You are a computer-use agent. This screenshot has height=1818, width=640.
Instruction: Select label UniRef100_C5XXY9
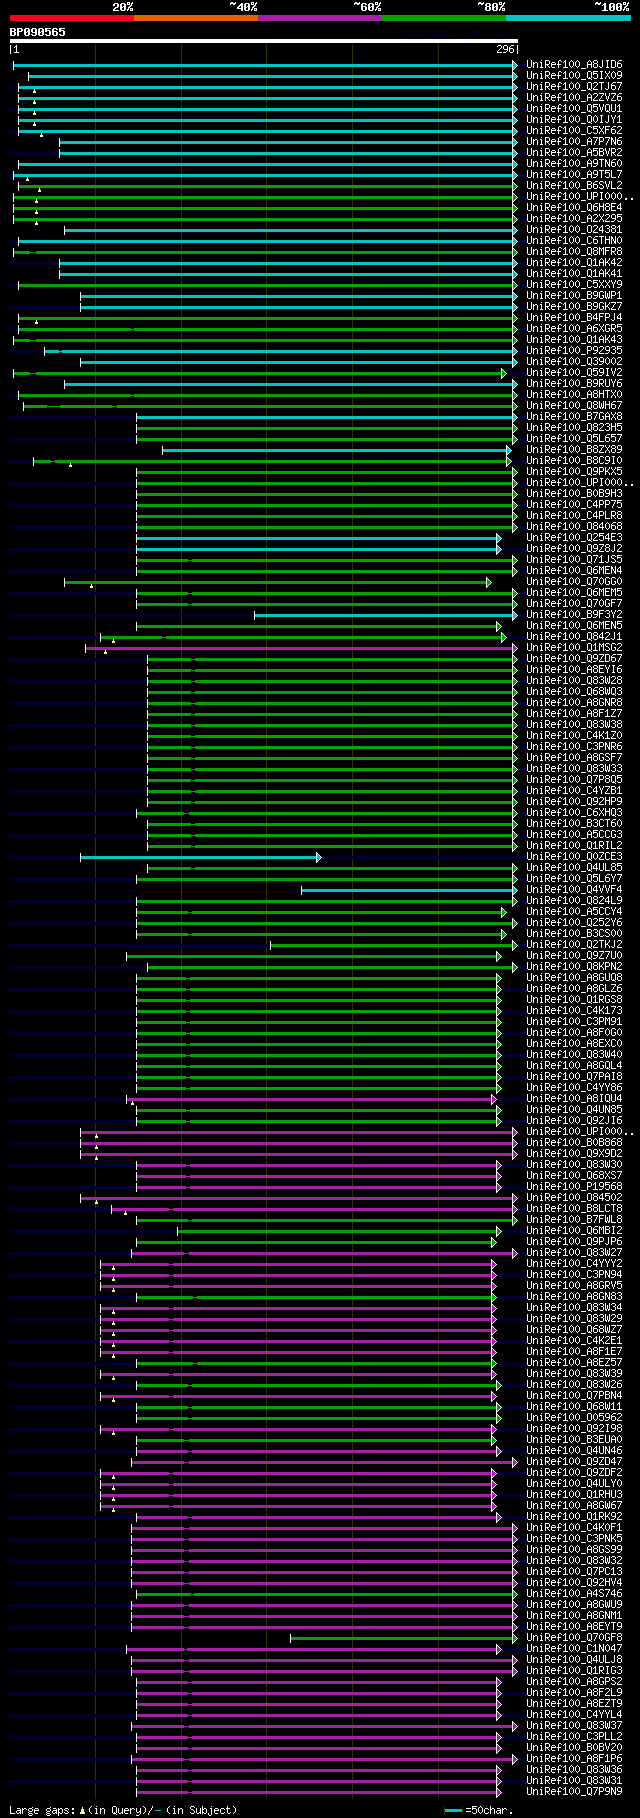click(574, 285)
